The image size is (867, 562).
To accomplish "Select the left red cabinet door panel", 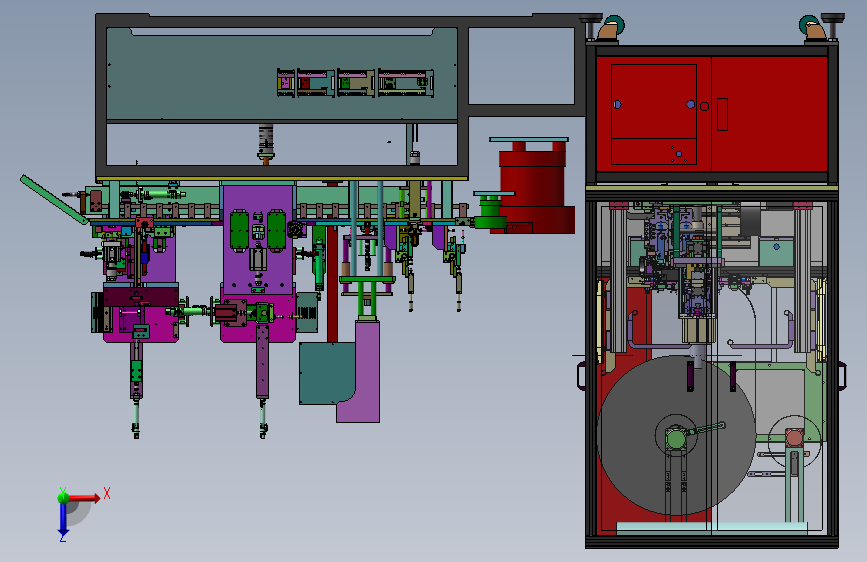I will pos(654,115).
